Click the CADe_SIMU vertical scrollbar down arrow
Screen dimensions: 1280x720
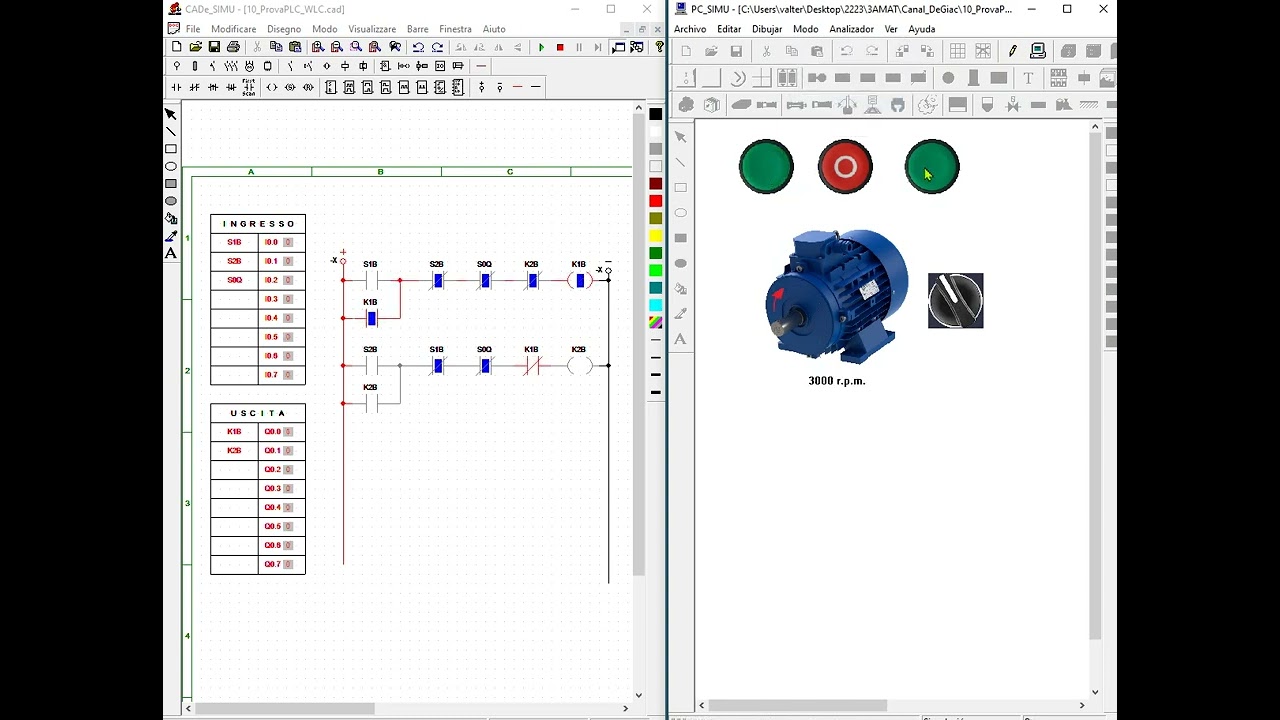[639, 695]
